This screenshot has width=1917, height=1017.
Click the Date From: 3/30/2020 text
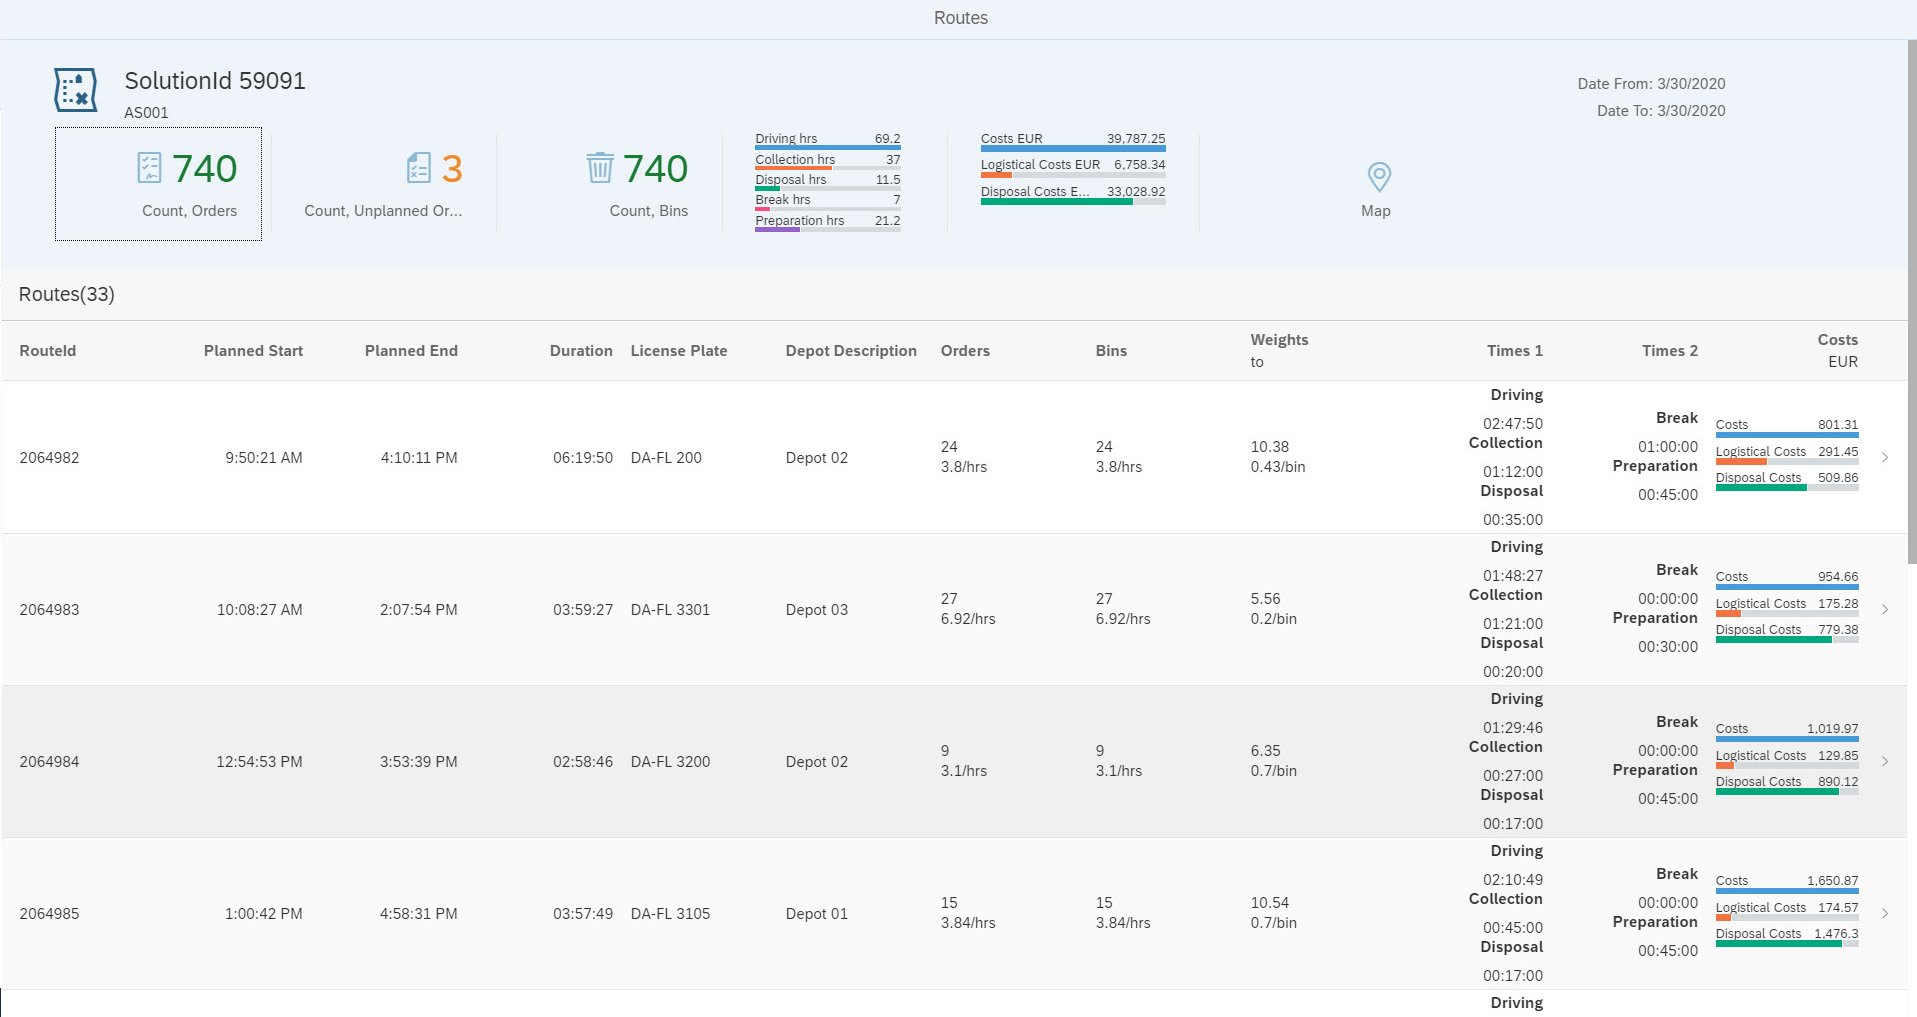pos(1651,84)
